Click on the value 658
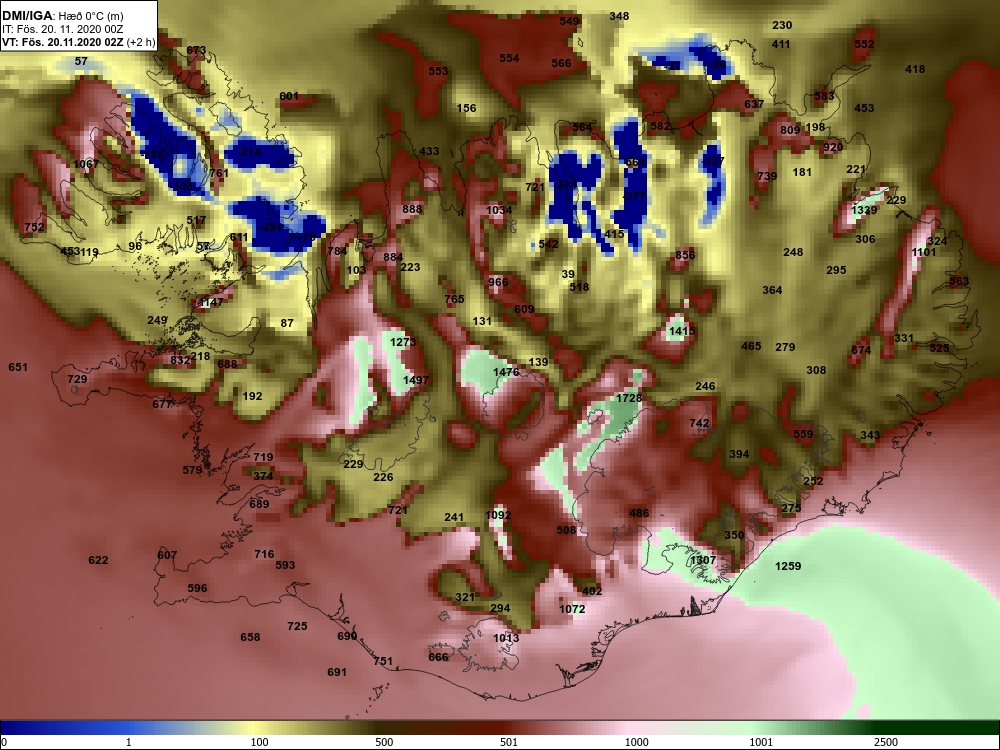 click(250, 636)
